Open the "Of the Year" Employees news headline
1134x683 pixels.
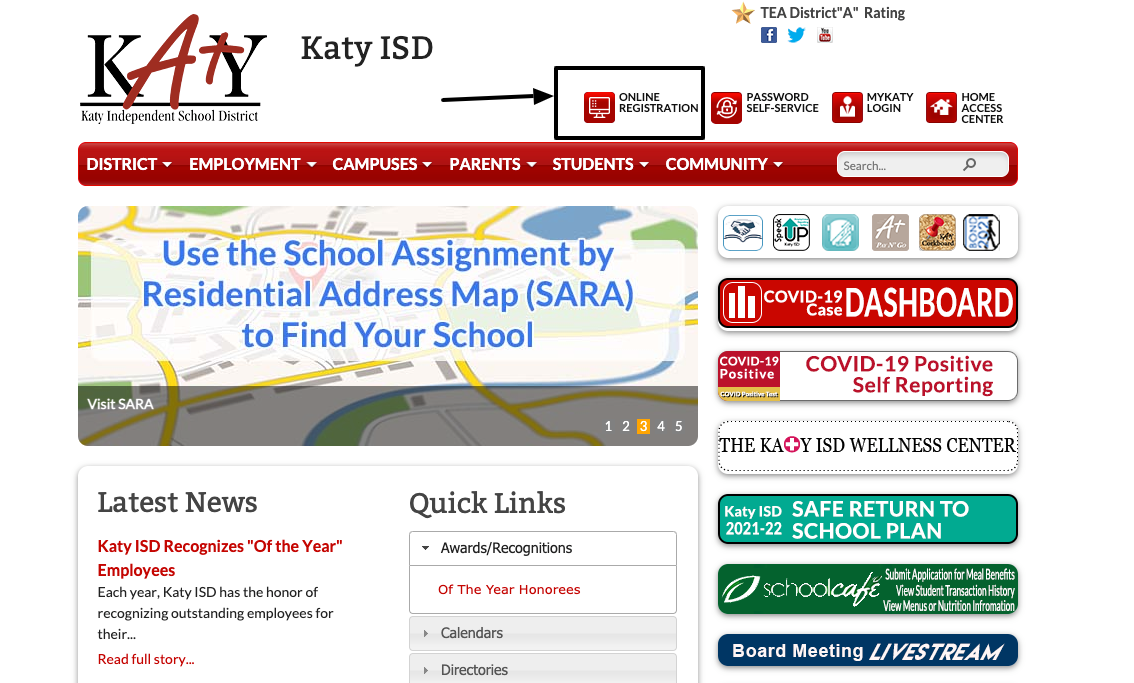pyautogui.click(x=220, y=558)
